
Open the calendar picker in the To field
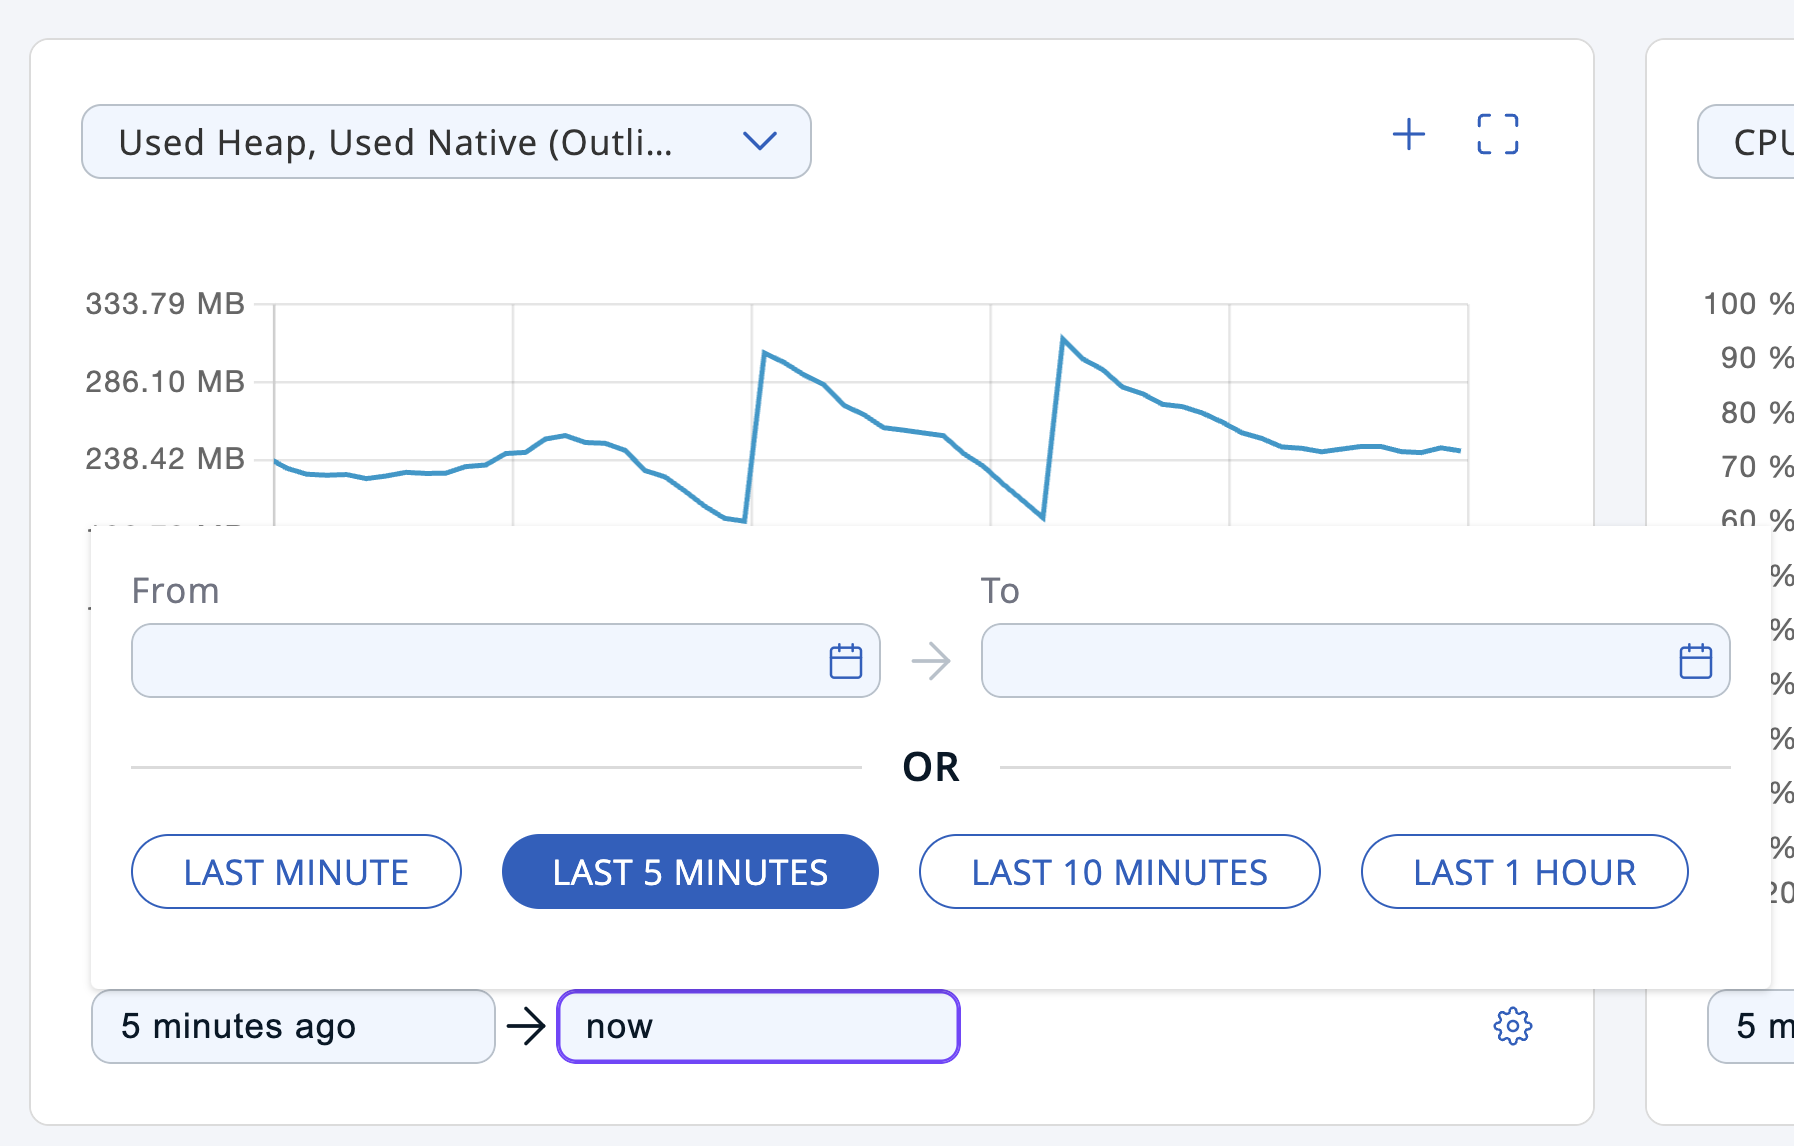click(1695, 661)
